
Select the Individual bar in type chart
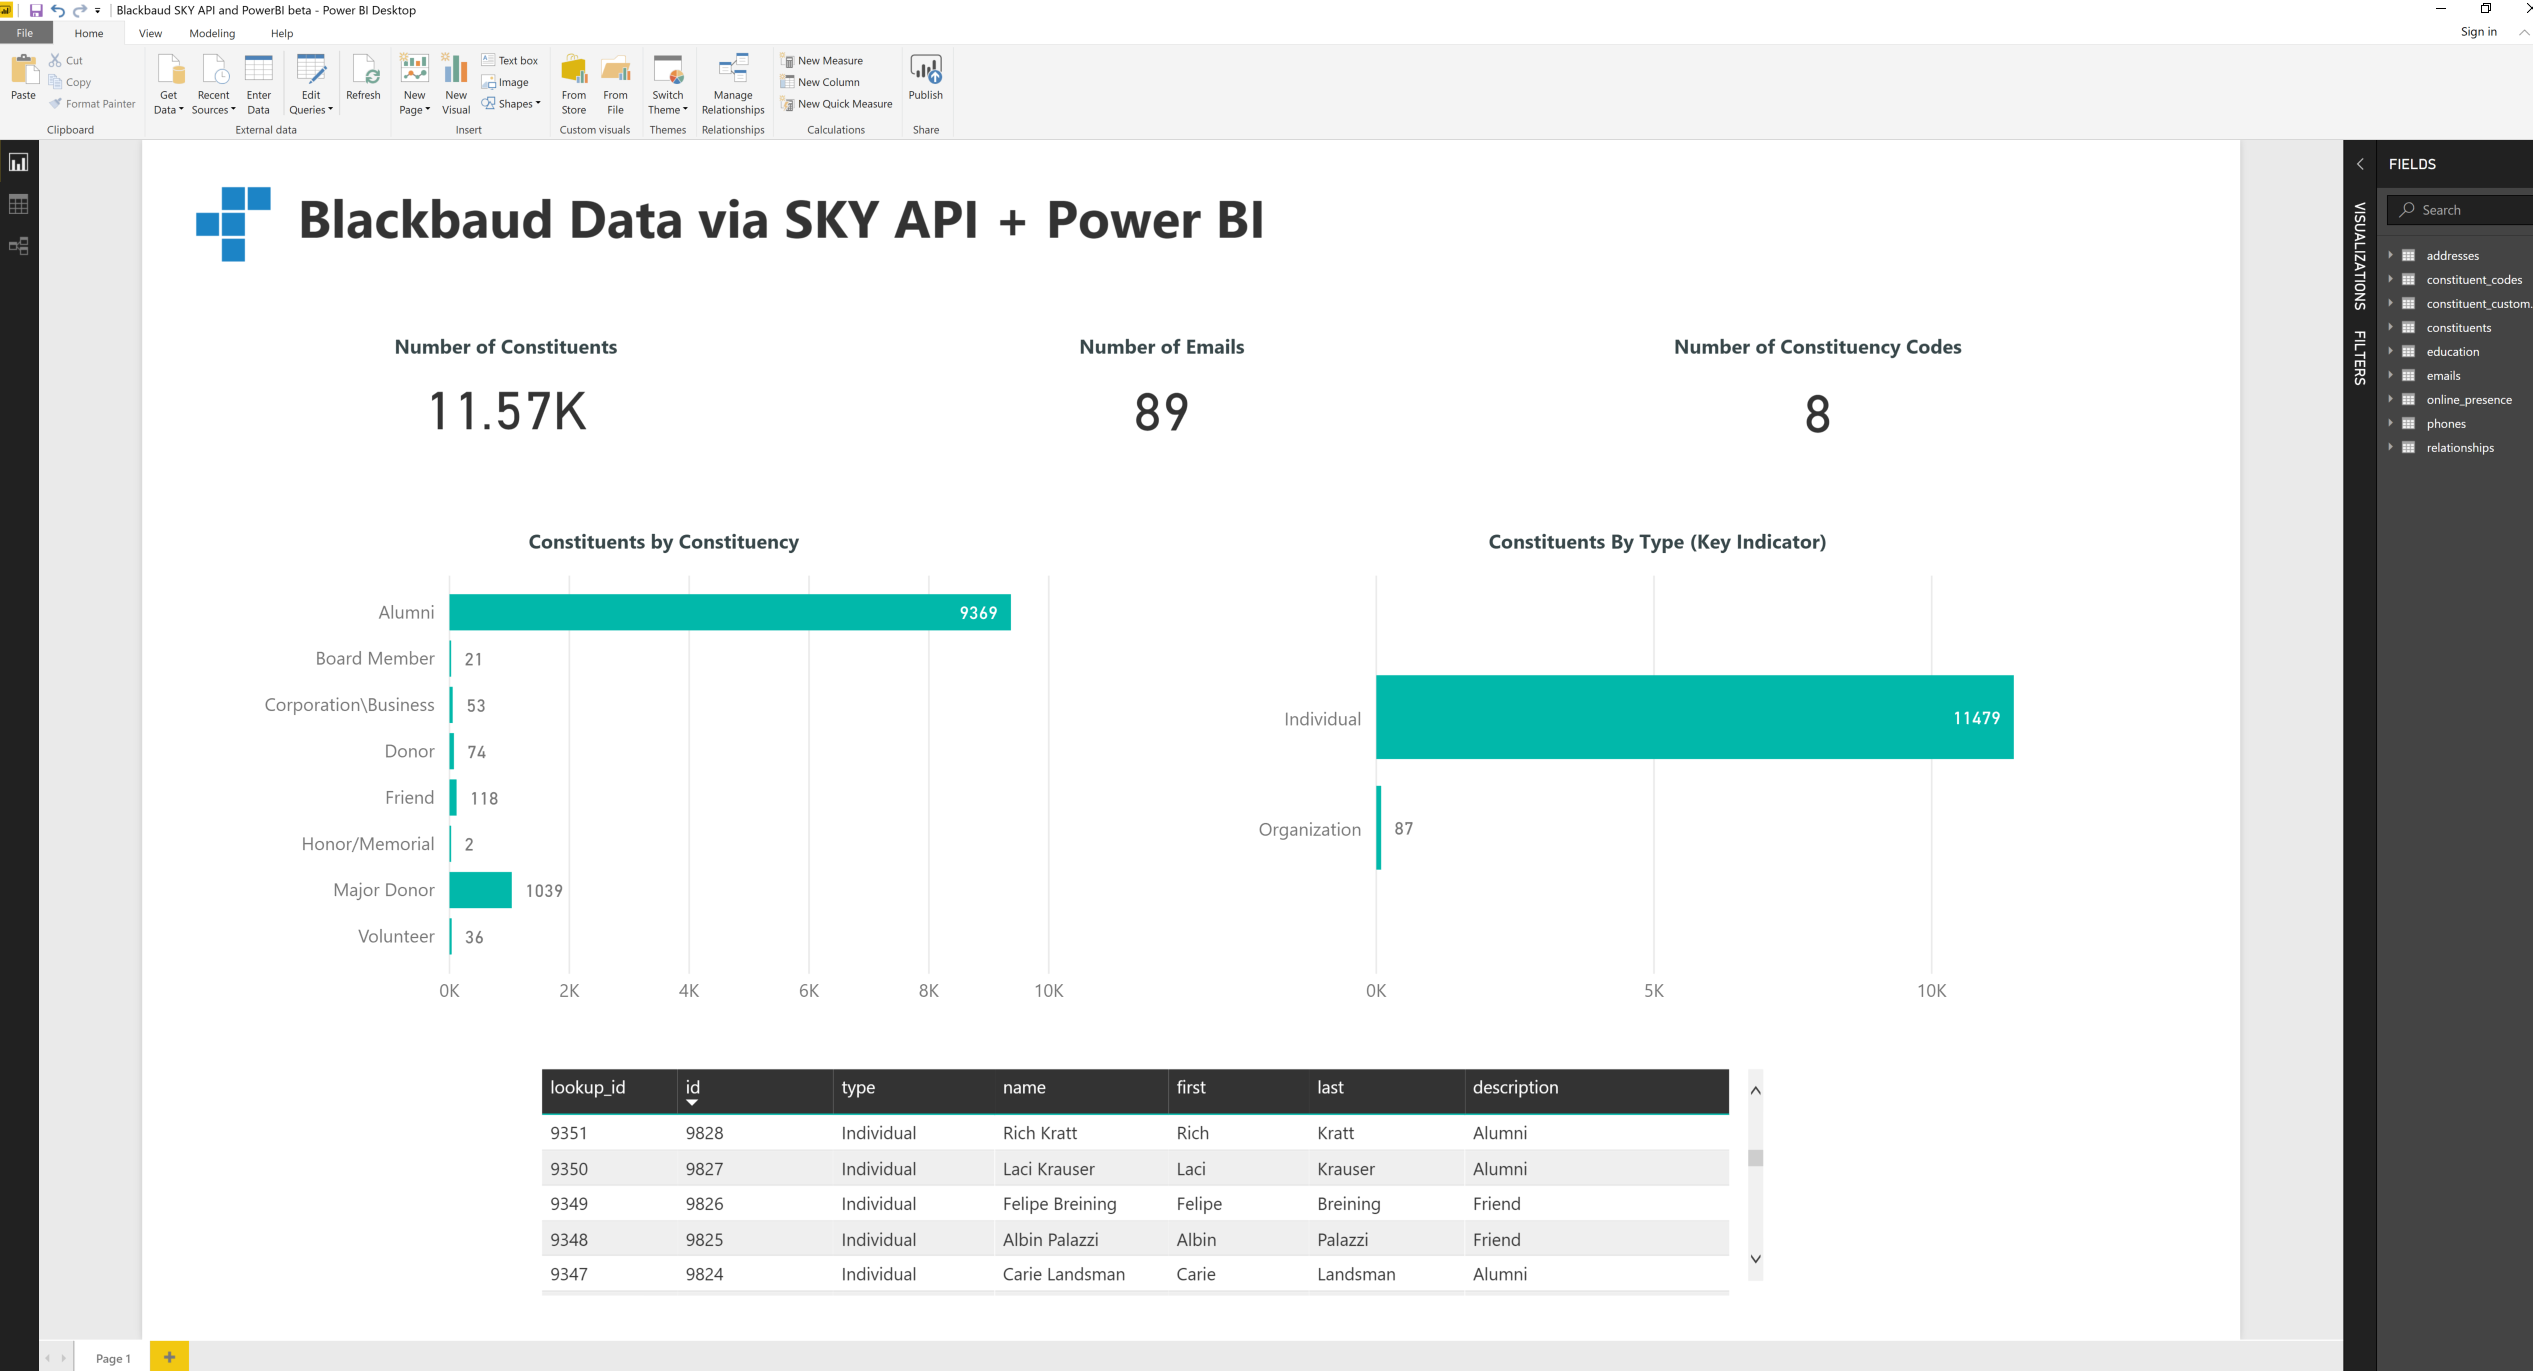1695,717
